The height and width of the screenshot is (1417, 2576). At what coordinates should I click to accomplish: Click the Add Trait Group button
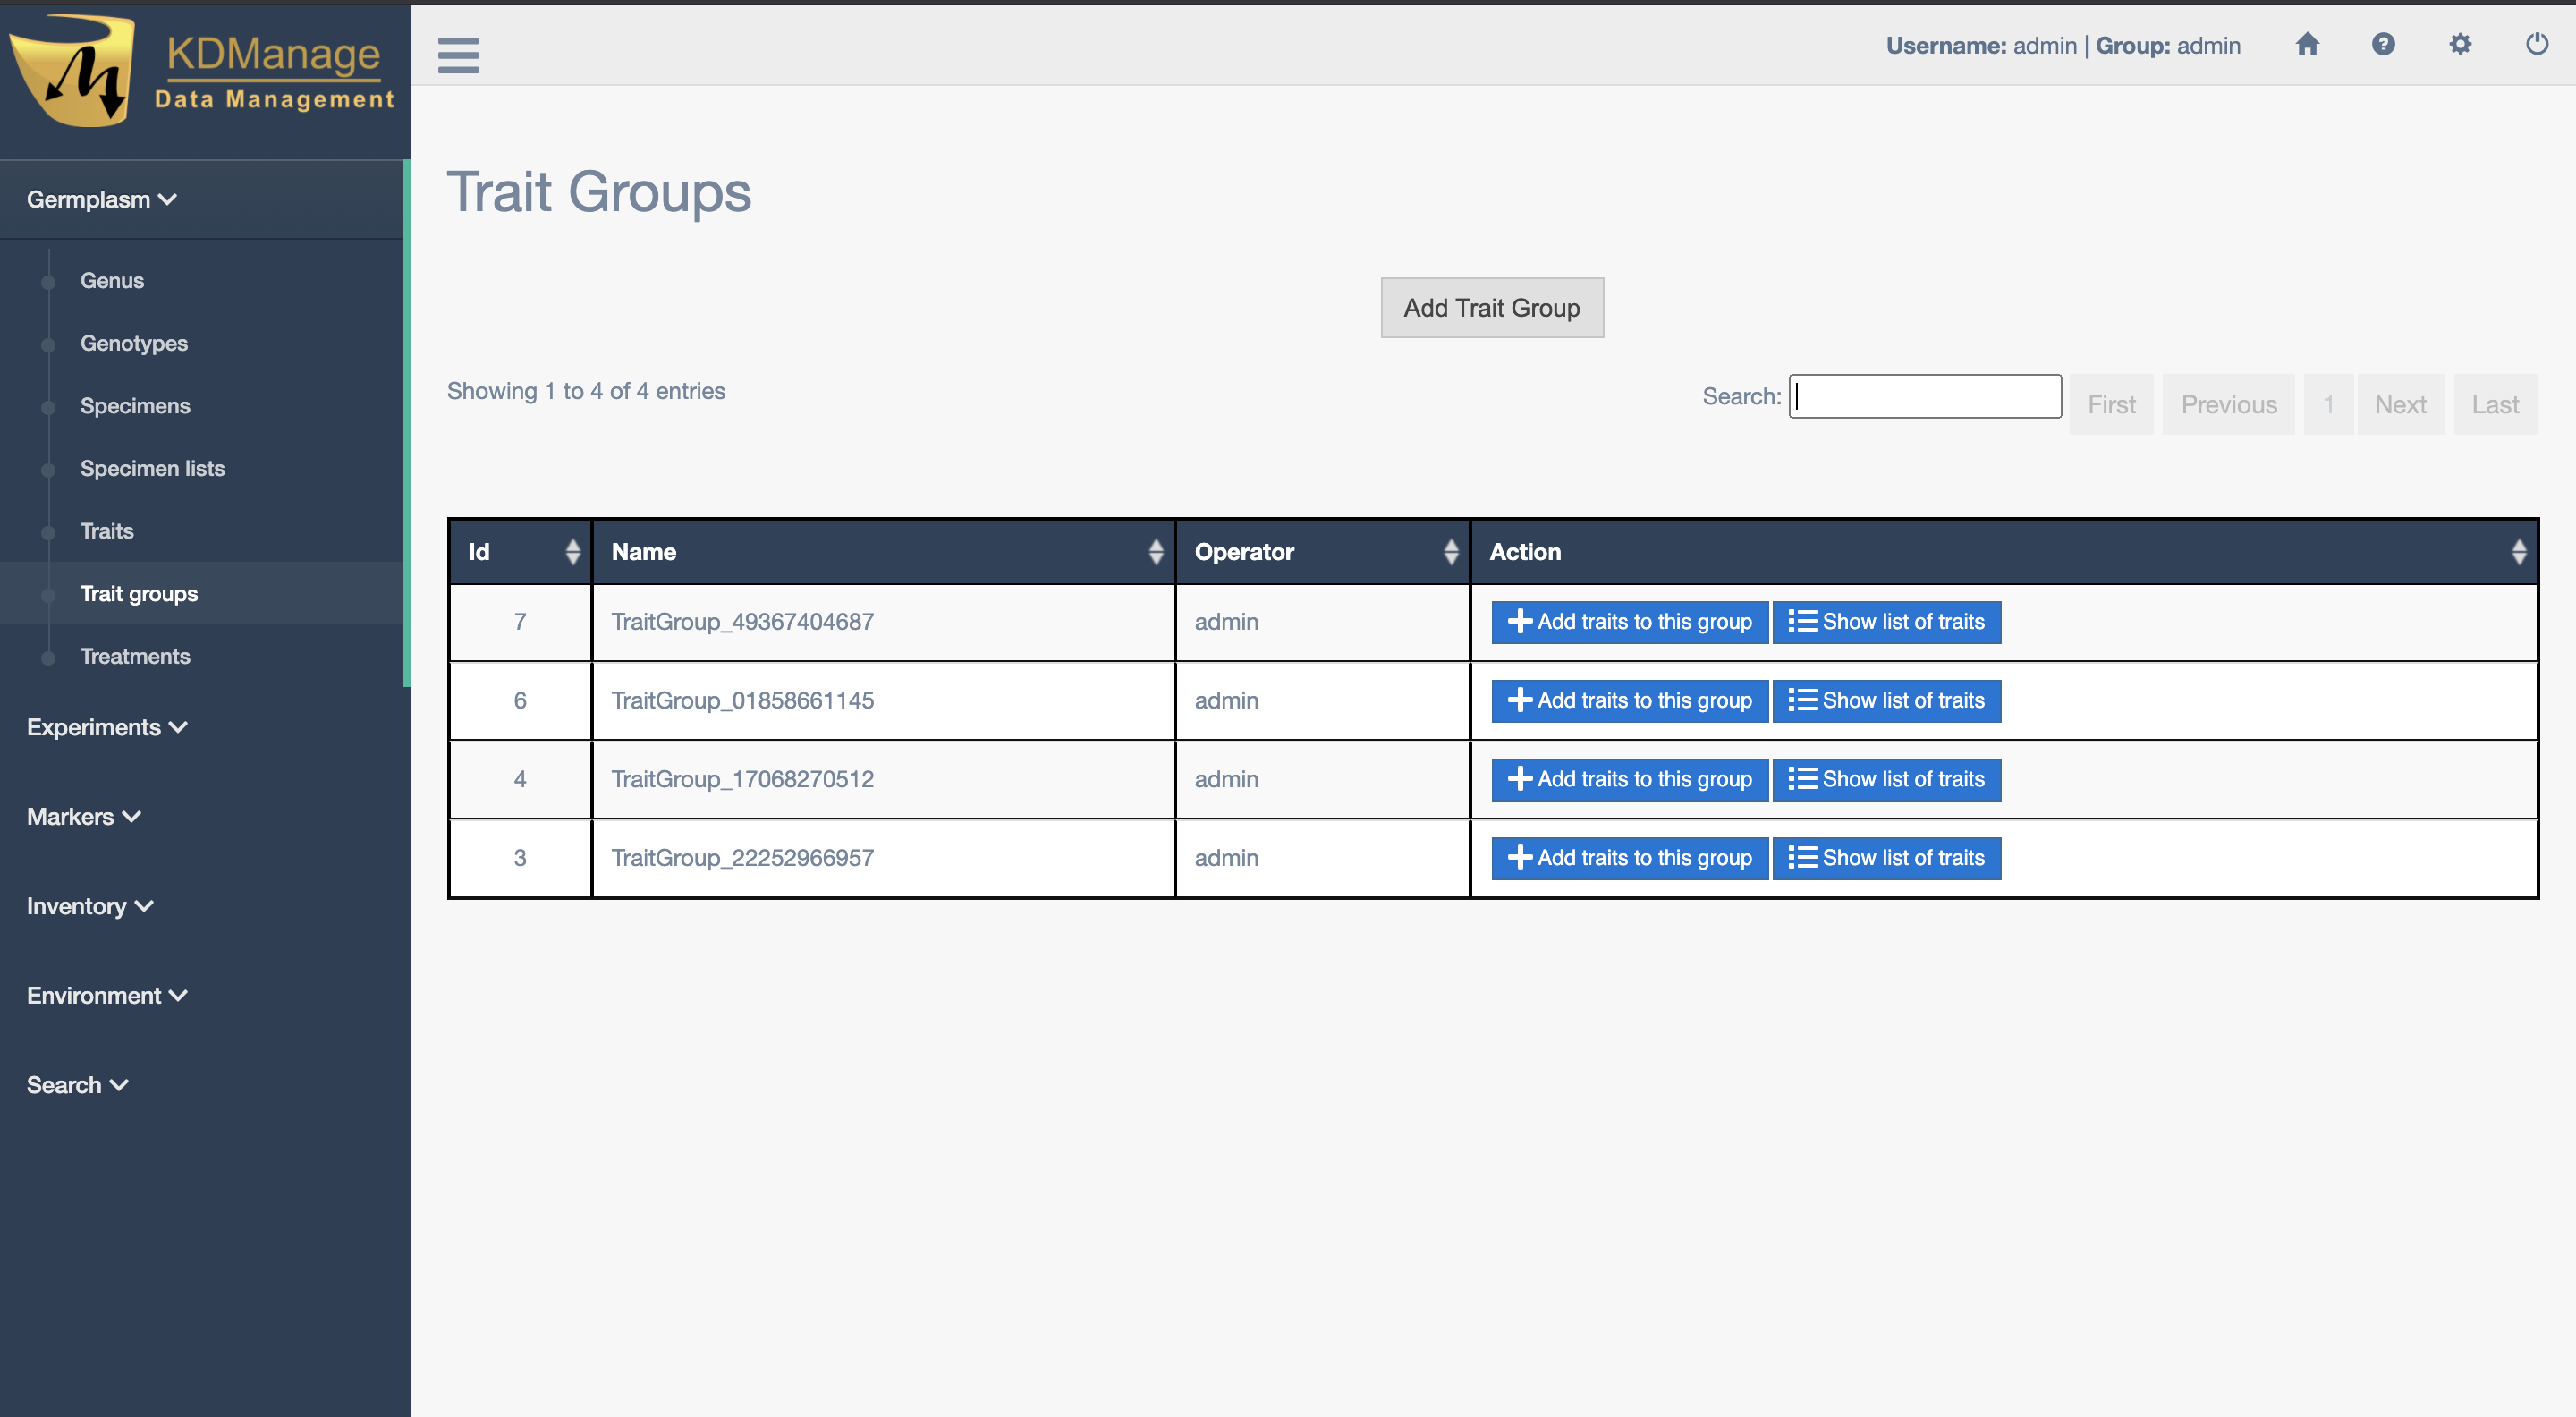click(x=1491, y=308)
